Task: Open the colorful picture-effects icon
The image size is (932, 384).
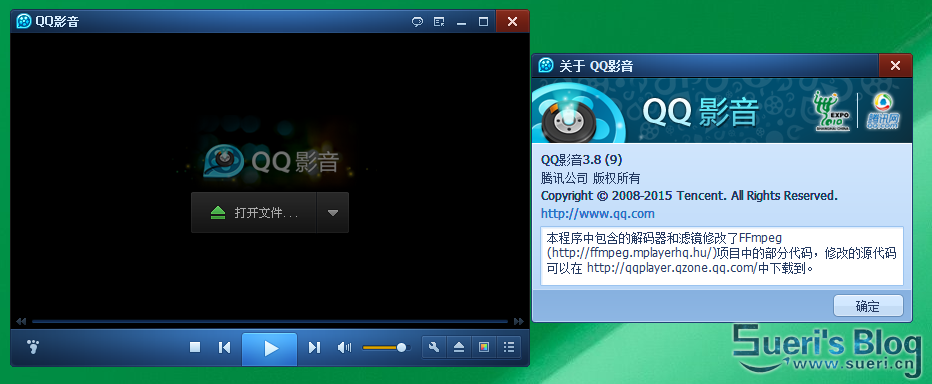Action: [484, 347]
